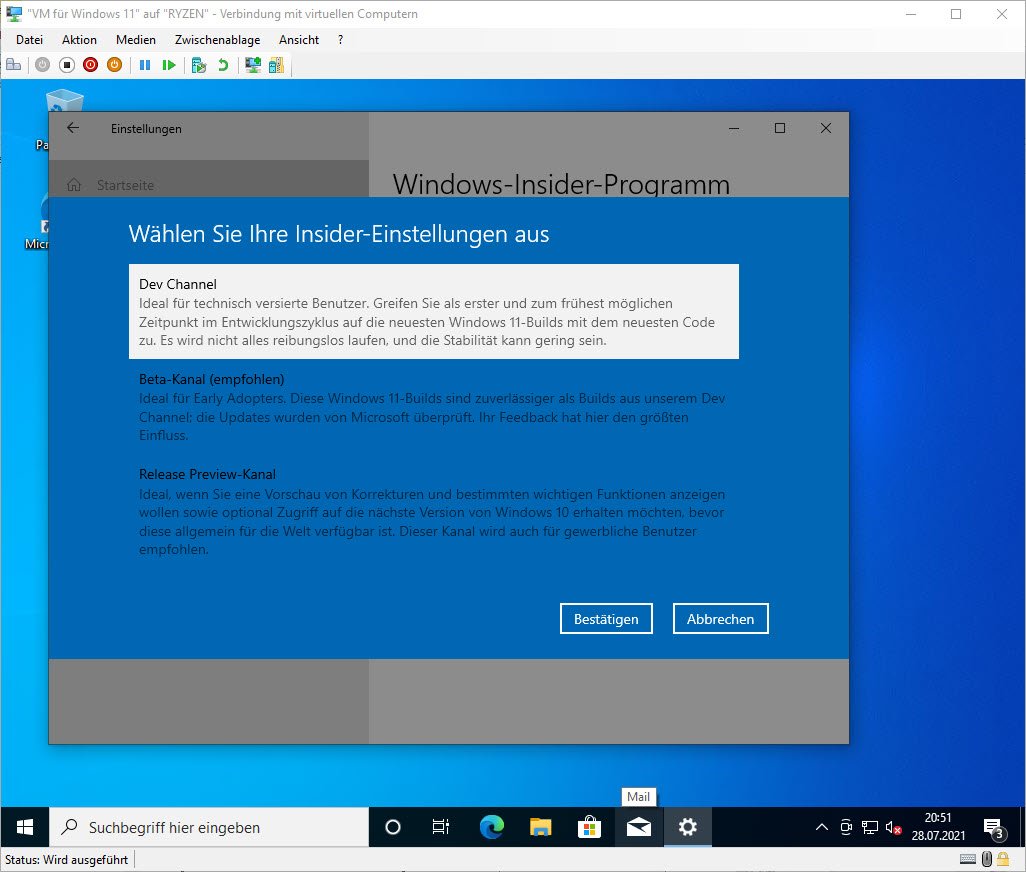Select the Beta-Kanal (empfohlen) option
The height and width of the screenshot is (872, 1026).
[x=434, y=406]
